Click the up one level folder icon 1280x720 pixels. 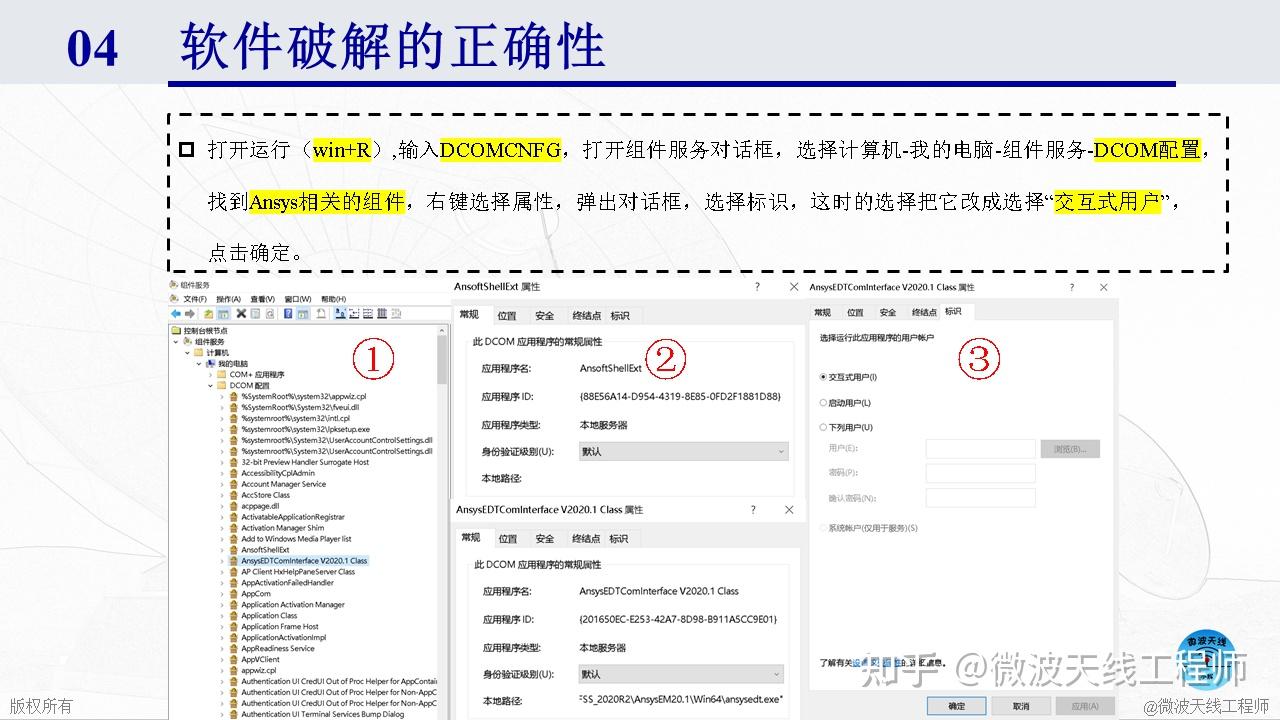tap(208, 315)
